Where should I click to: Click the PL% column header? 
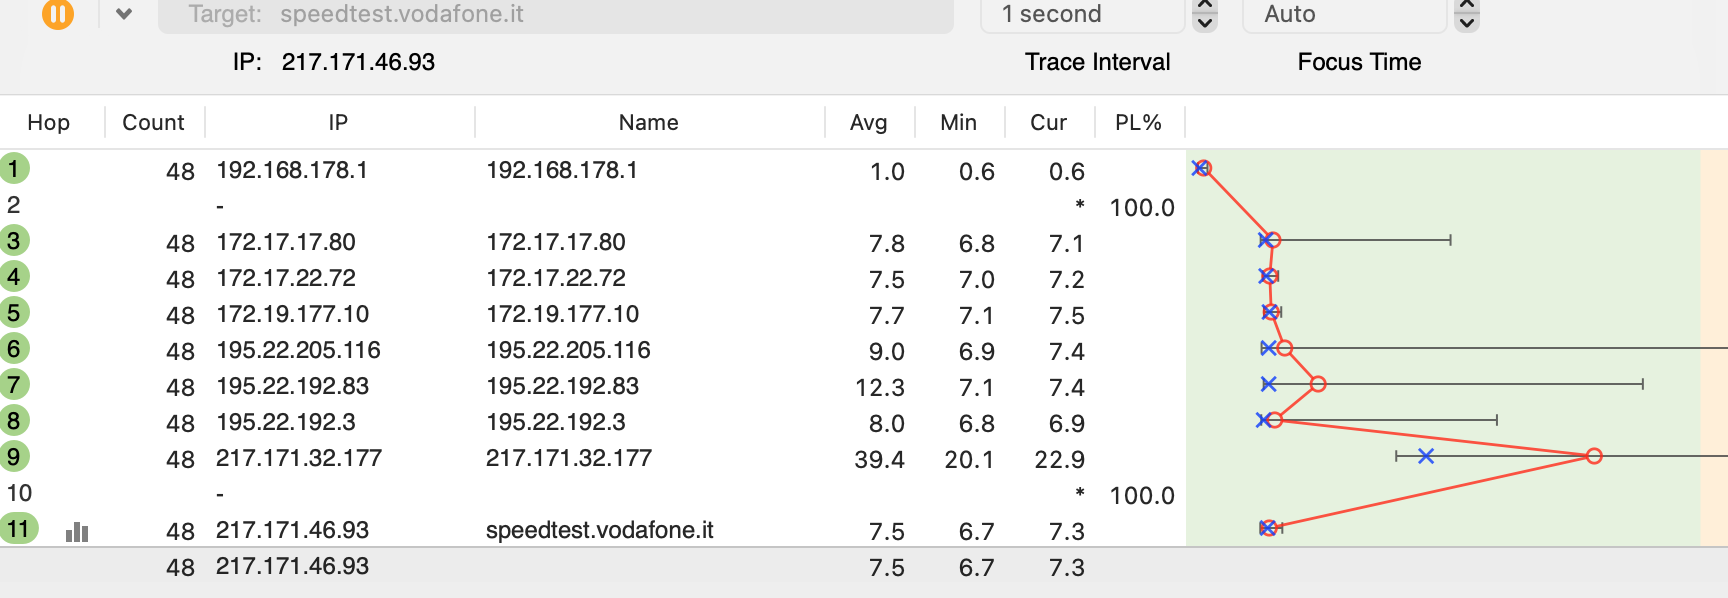point(1138,123)
